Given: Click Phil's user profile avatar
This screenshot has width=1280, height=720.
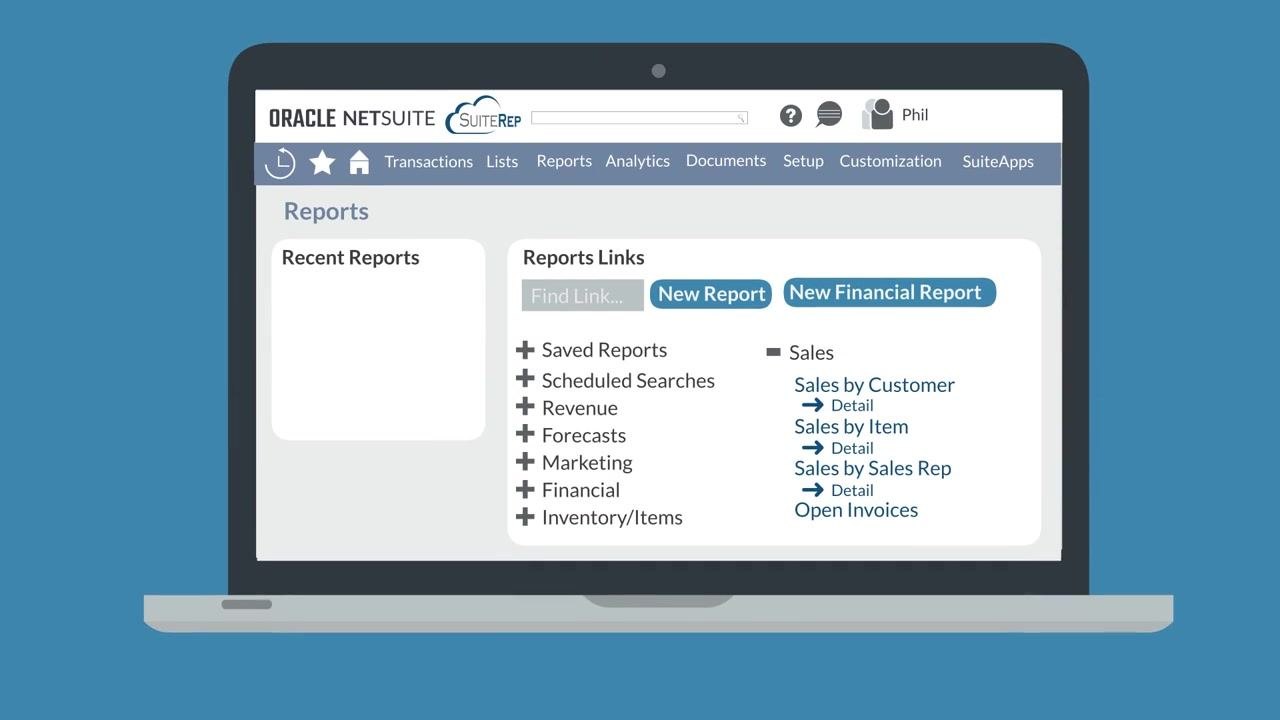Looking at the screenshot, I should [x=877, y=114].
